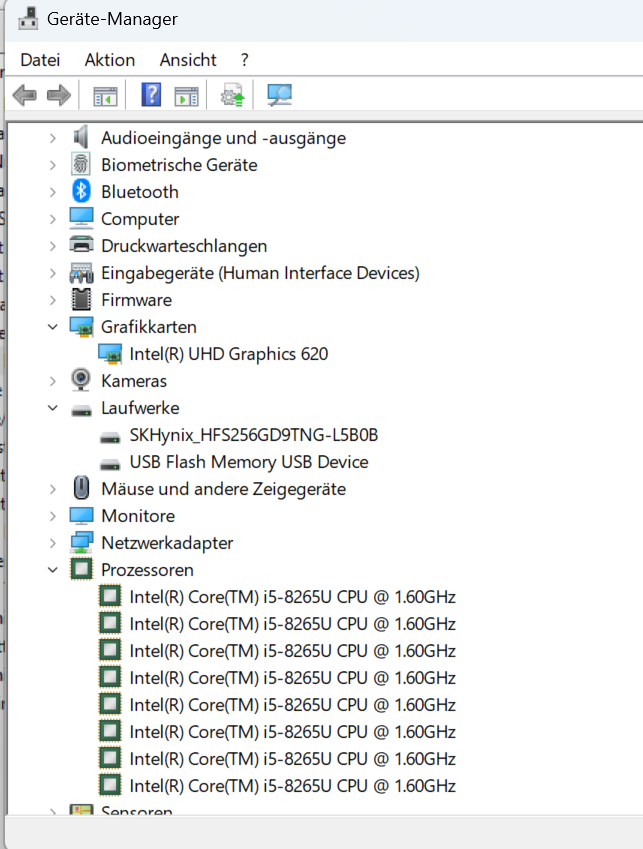The height and width of the screenshot is (849, 643).
Task: Expand the Druckwarteschlangen node chevron
Action: 53,246
